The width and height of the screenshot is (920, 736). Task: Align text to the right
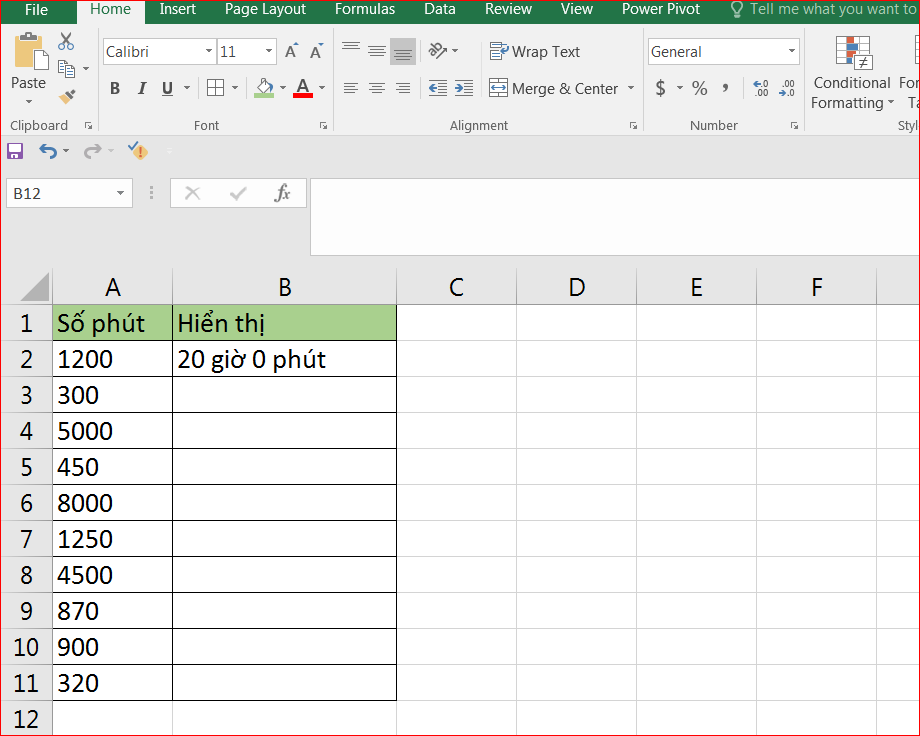coord(402,88)
